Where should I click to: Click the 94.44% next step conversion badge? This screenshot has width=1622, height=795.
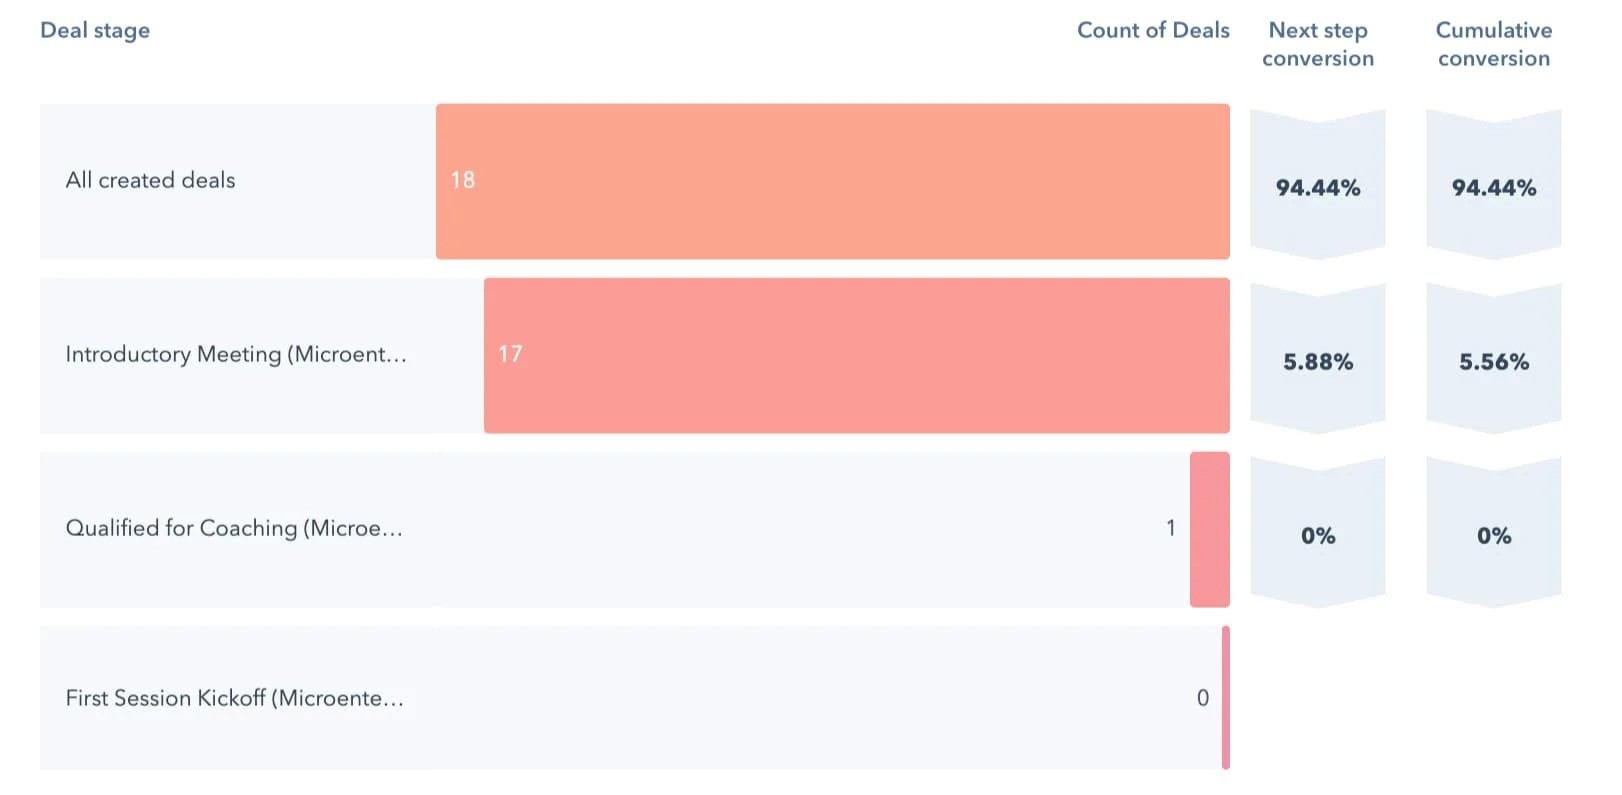1318,187
